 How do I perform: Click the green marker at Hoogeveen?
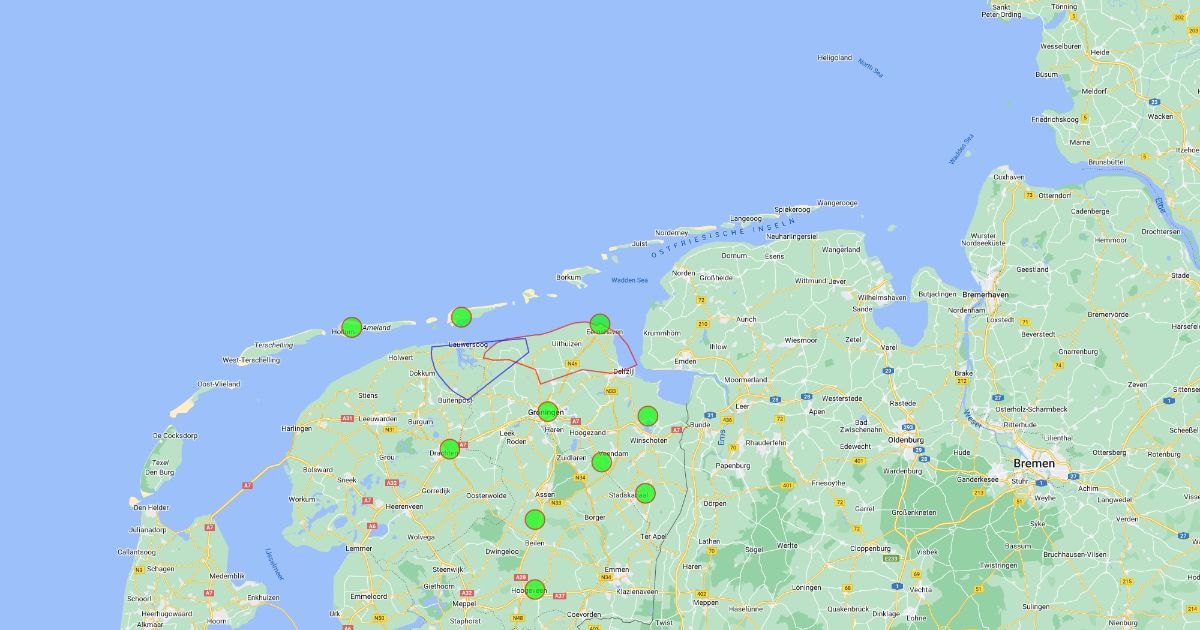[x=535, y=589]
